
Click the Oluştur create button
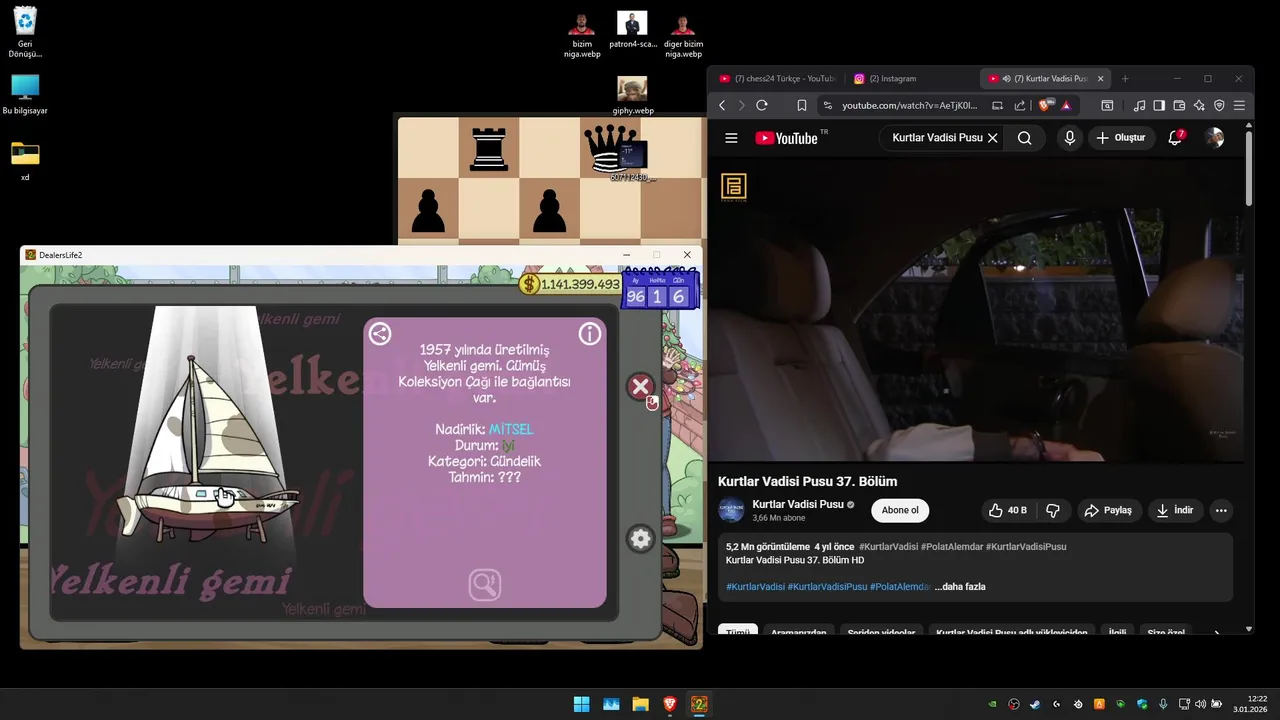(x=1121, y=138)
